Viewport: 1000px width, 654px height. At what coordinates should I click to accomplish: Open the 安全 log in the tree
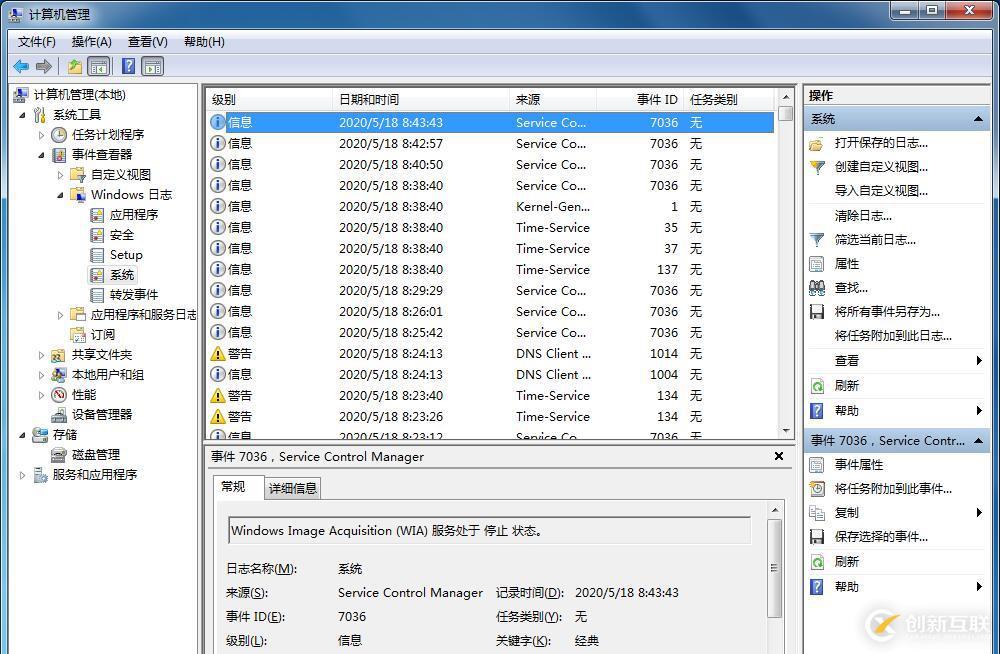[121, 235]
